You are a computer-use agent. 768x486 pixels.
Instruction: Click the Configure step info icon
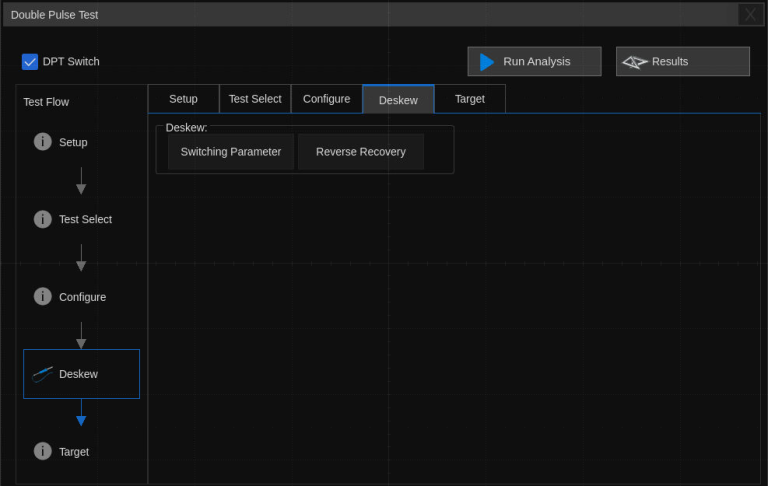(x=43, y=297)
